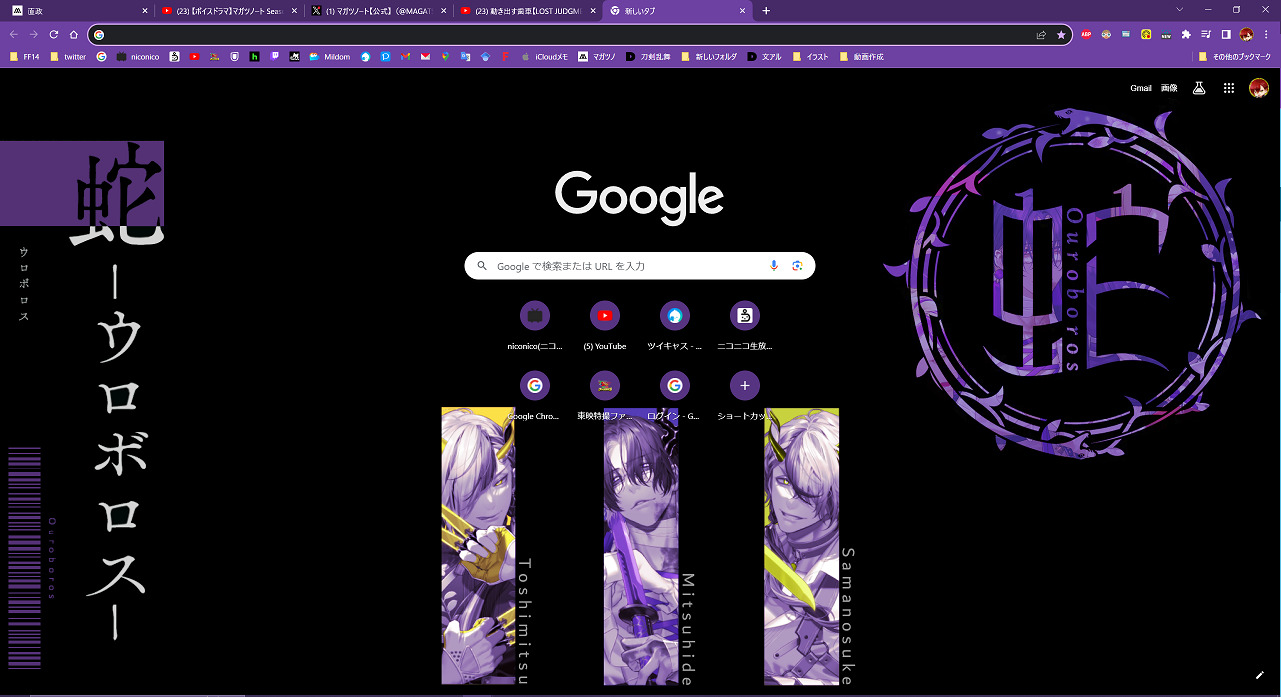Open the イラスト bookmarks folder
The height and width of the screenshot is (697, 1281).
click(x=810, y=57)
